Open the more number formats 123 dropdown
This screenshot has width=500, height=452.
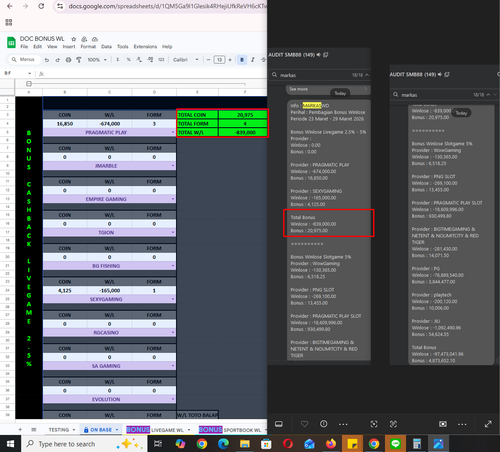click(x=161, y=60)
